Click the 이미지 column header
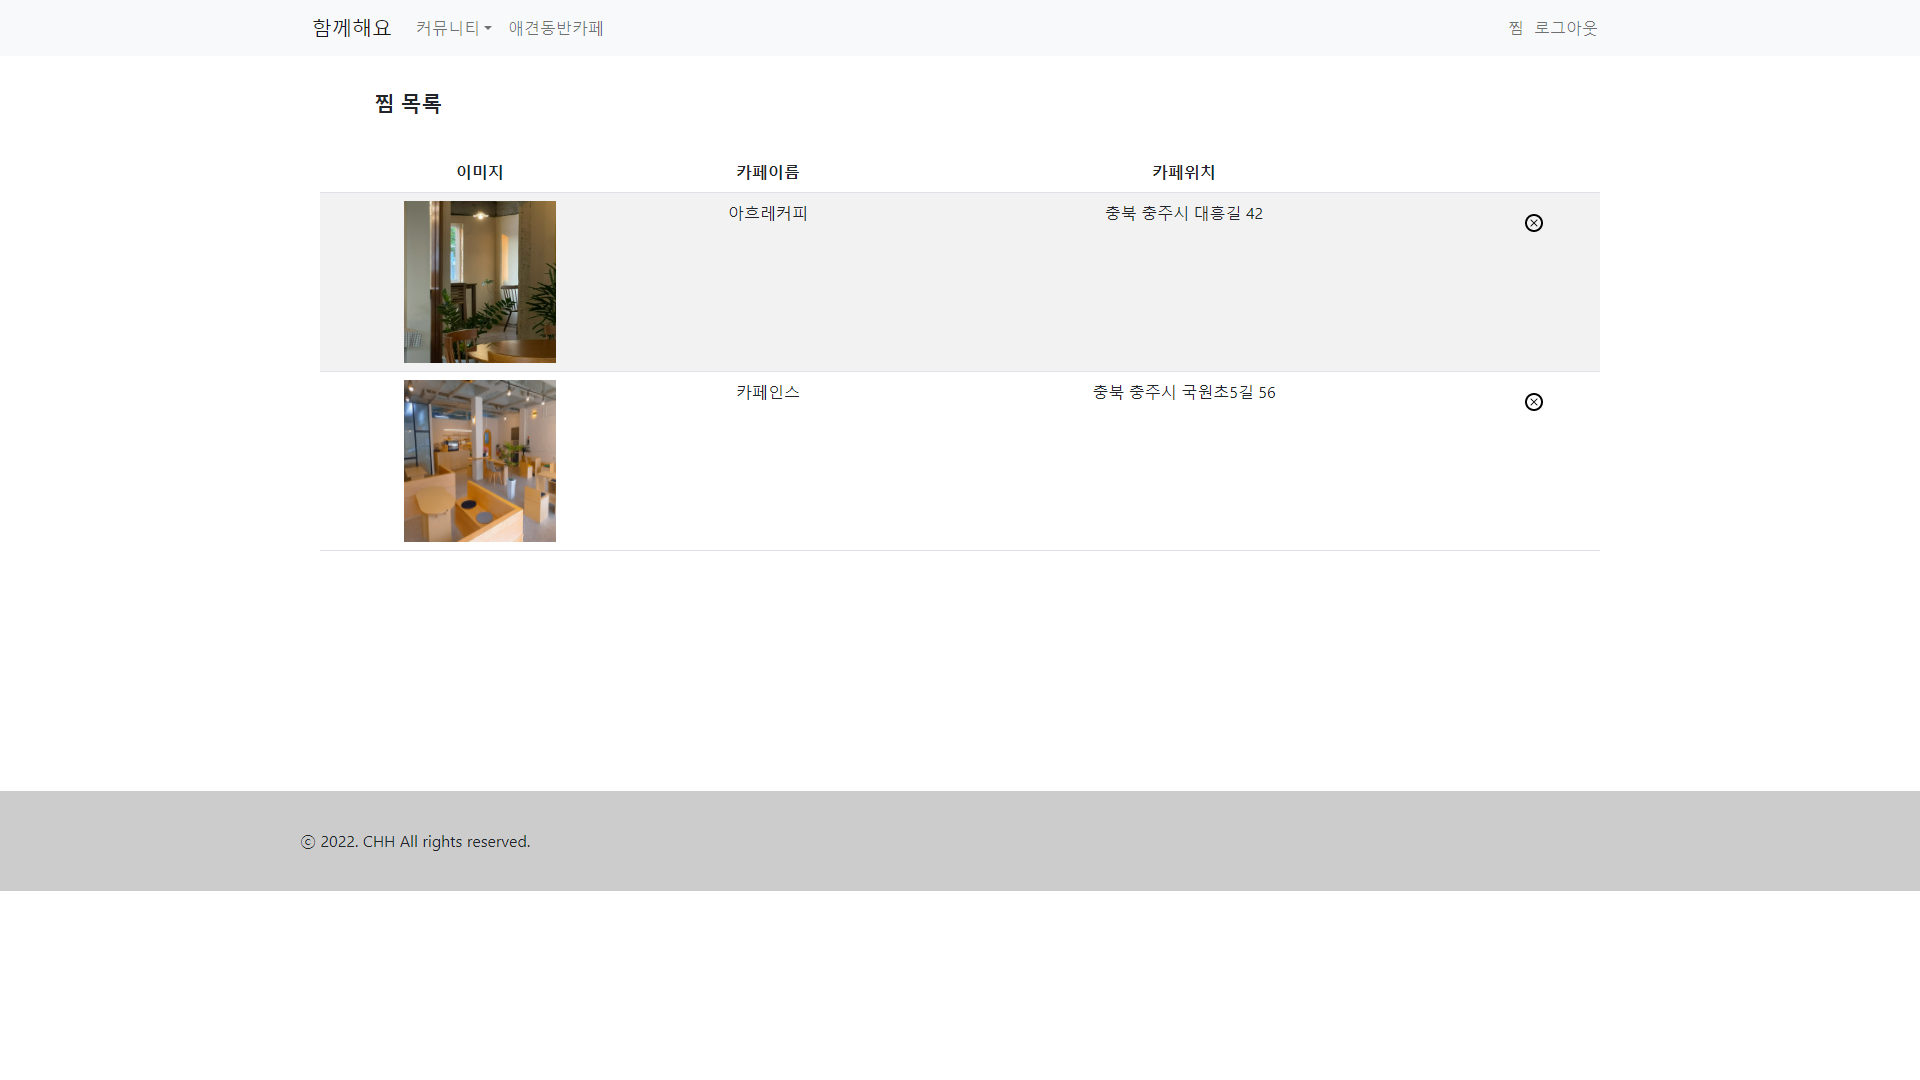Image resolution: width=1920 pixels, height=1080 pixels. pos(480,172)
